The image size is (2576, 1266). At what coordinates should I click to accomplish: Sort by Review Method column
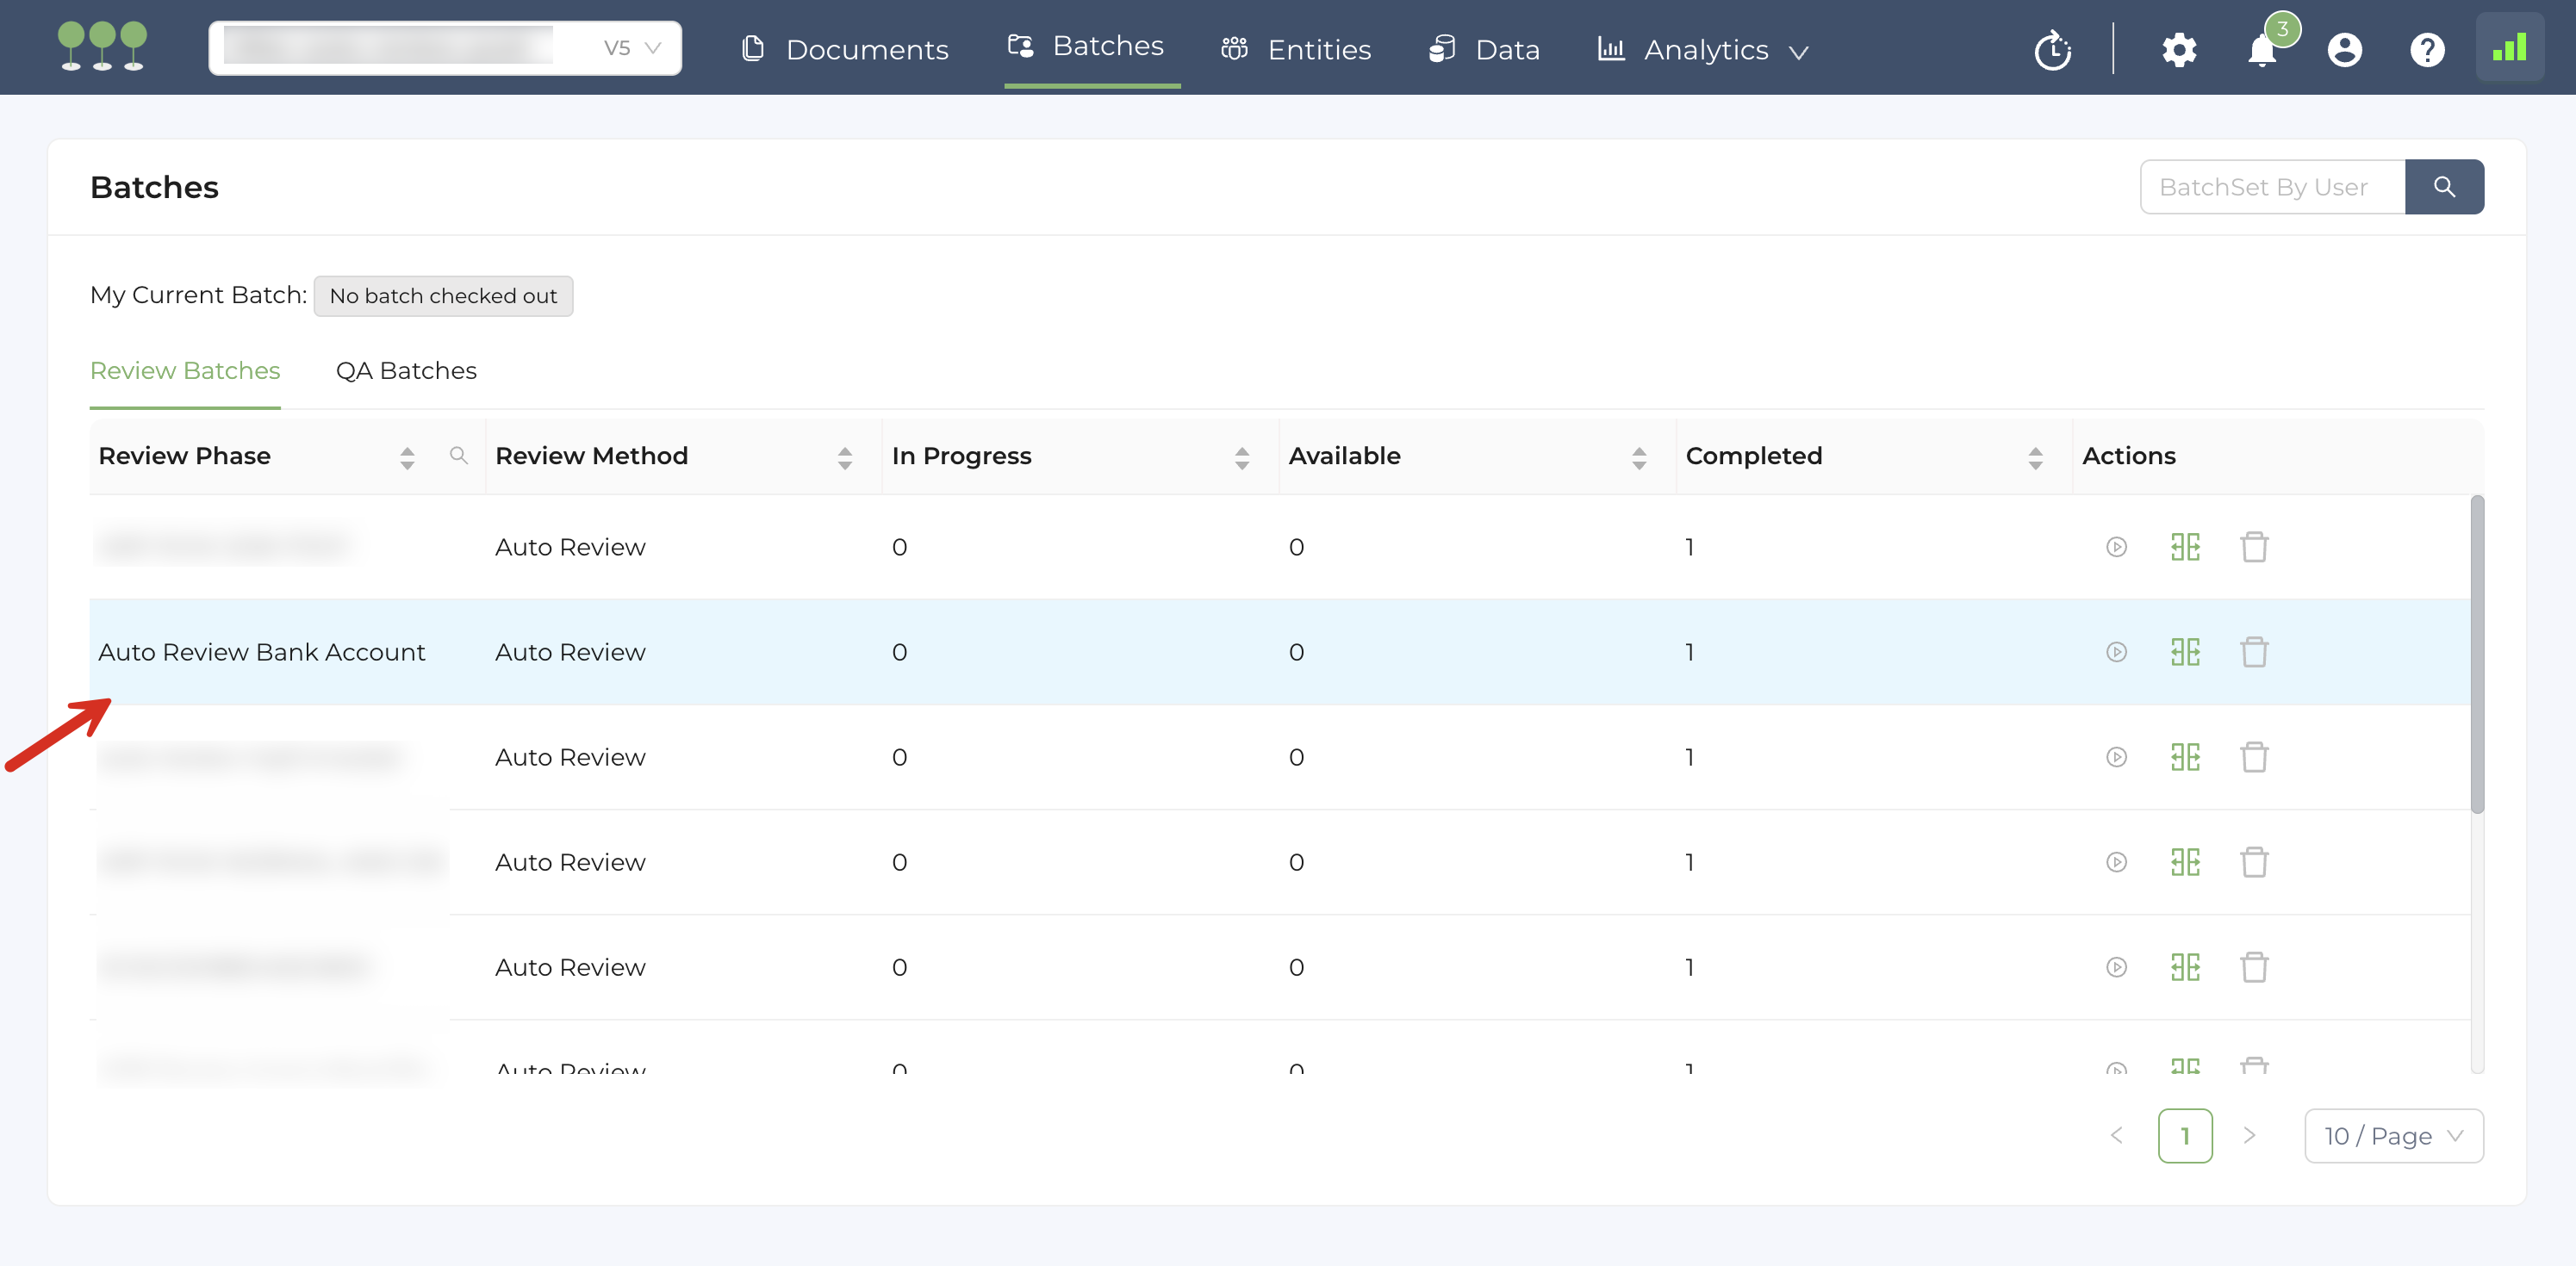tap(845, 457)
